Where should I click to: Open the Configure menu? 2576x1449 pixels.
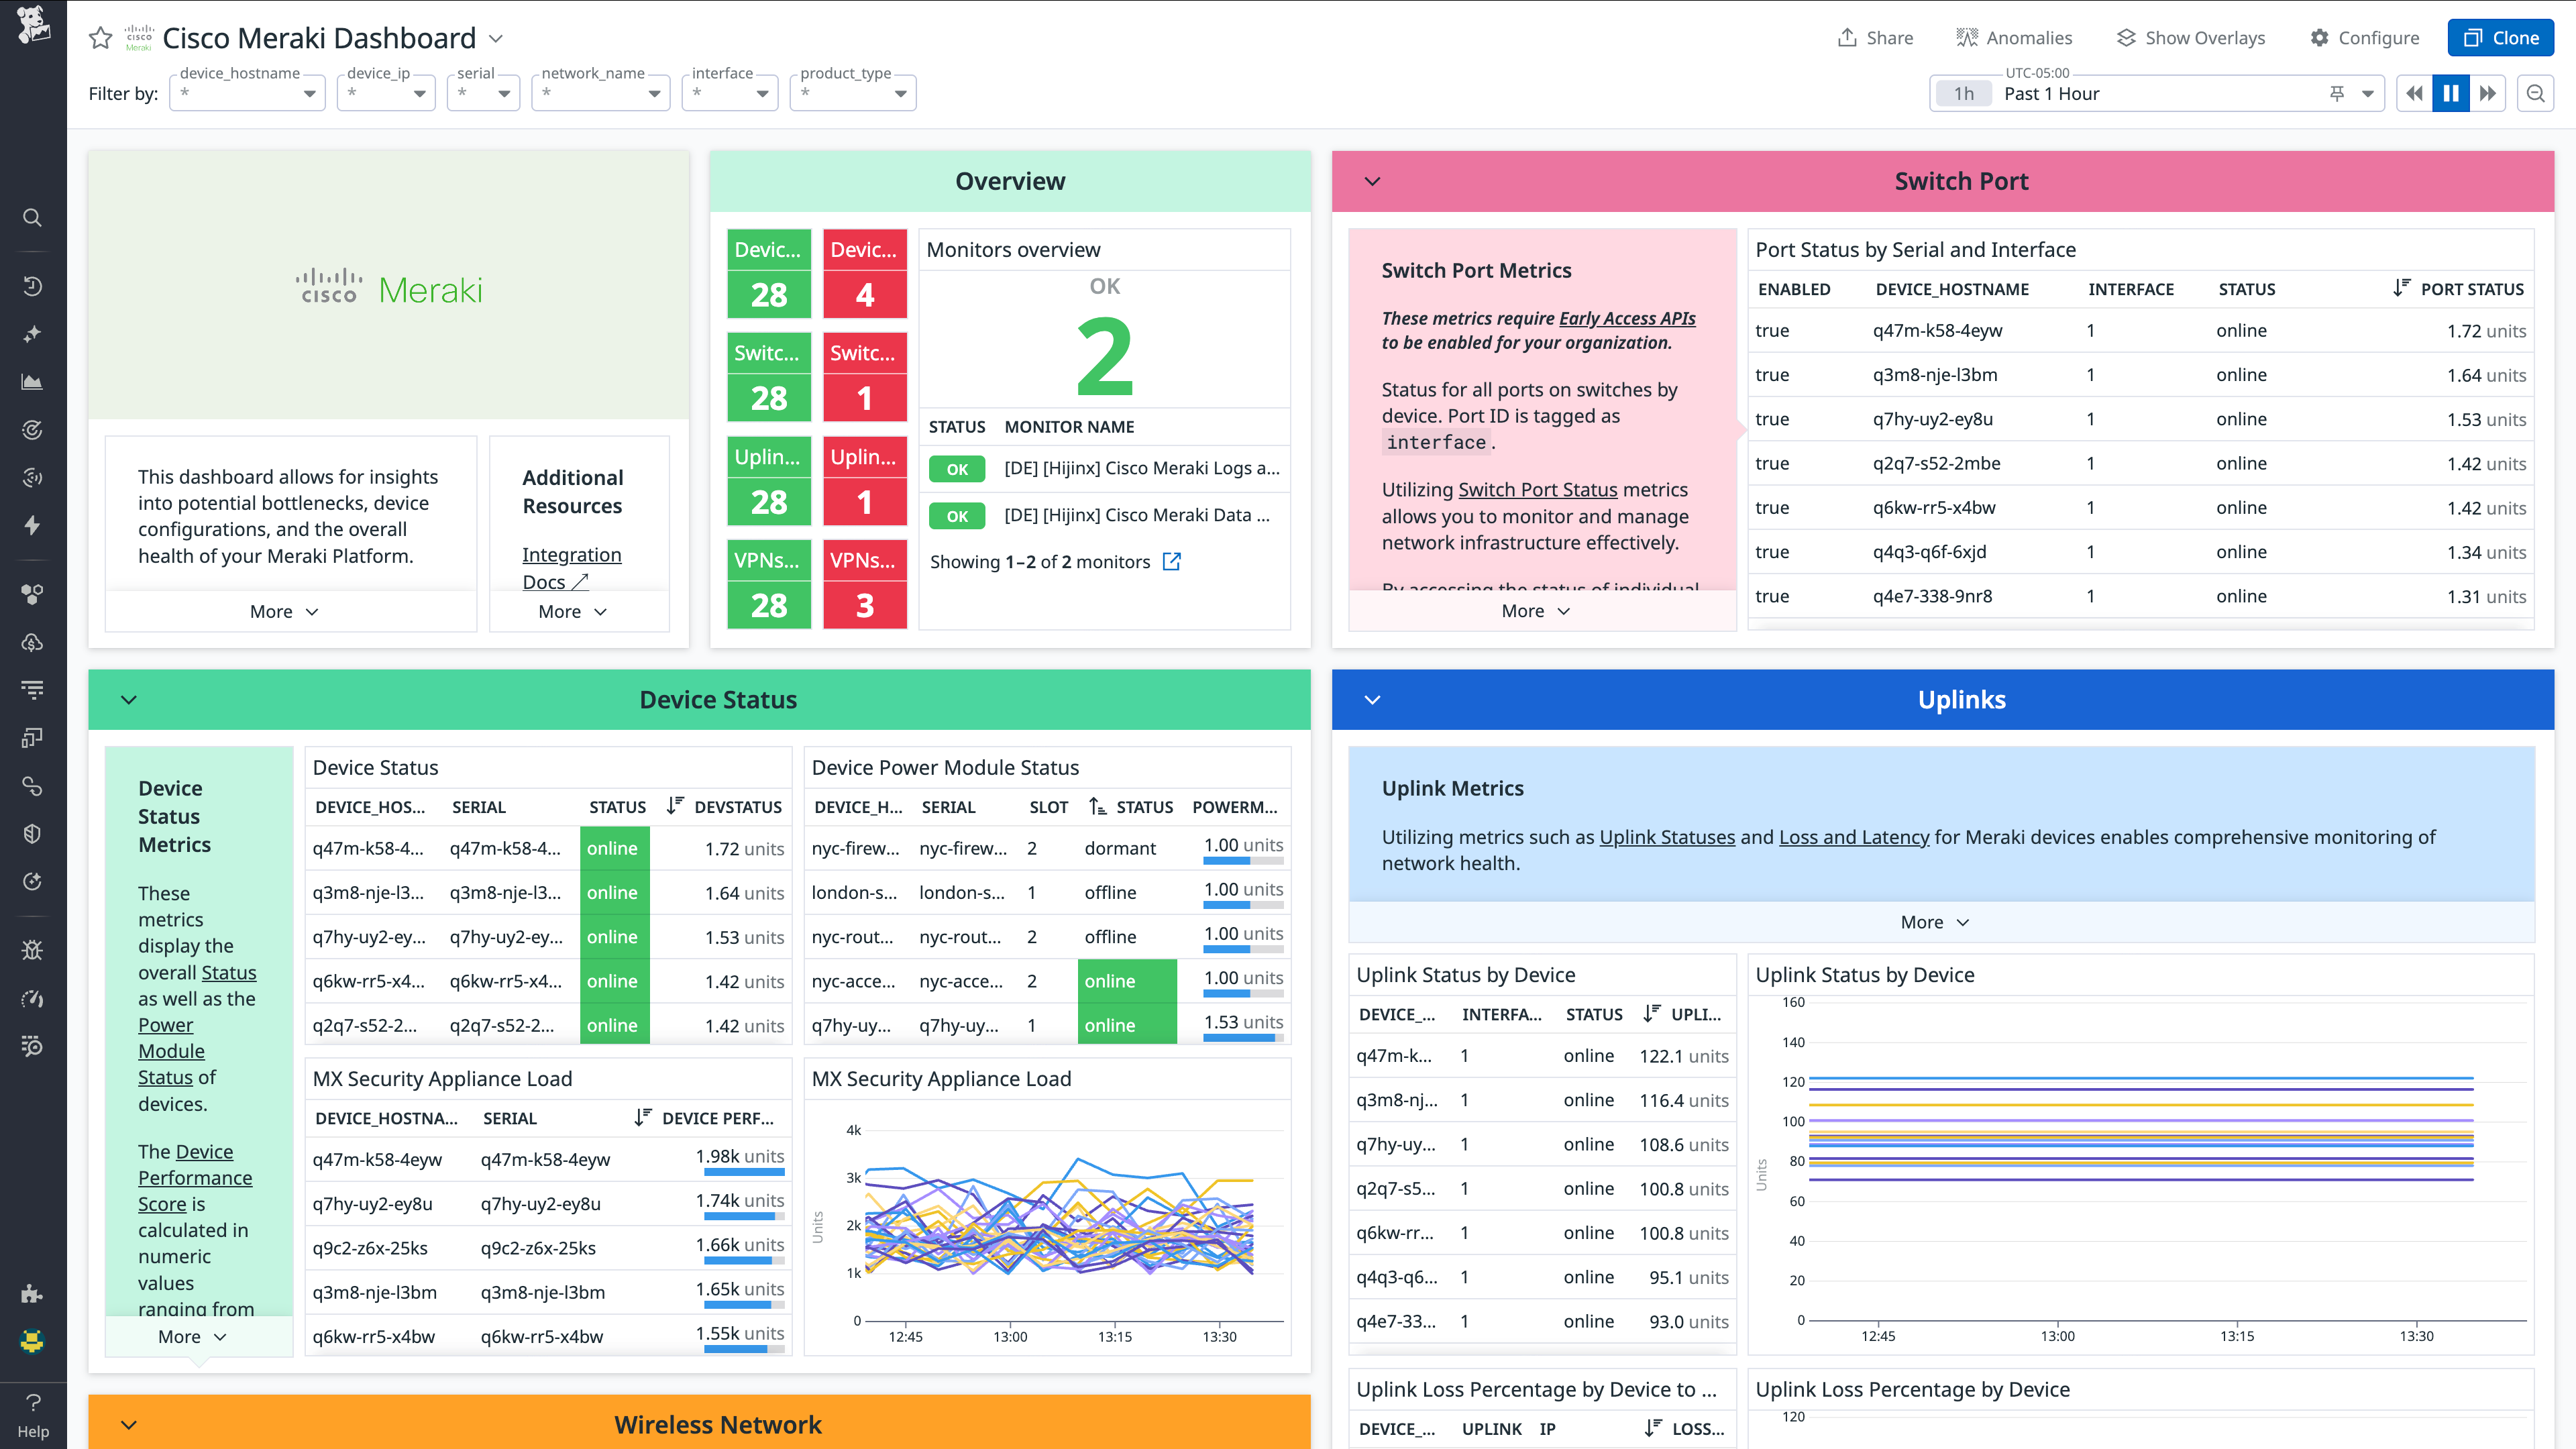(2365, 37)
